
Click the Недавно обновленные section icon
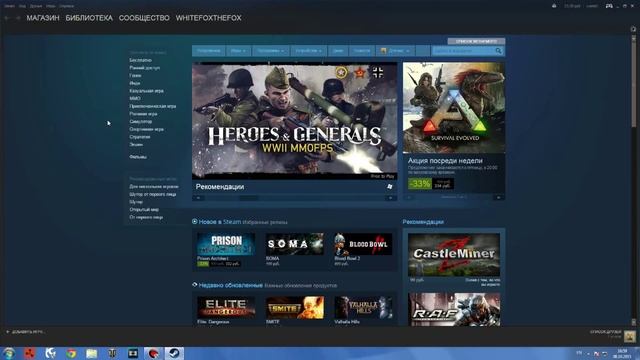coord(195,284)
